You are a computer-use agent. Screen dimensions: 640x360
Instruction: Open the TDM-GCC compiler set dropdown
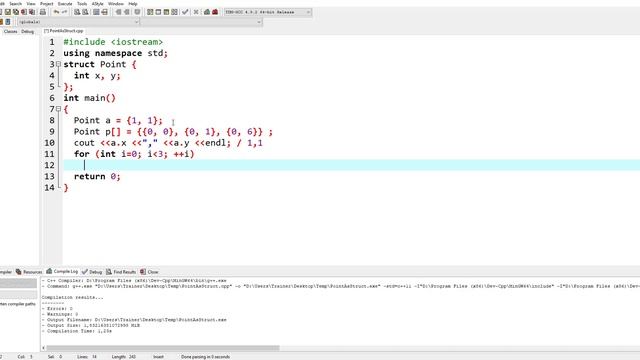click(268, 12)
